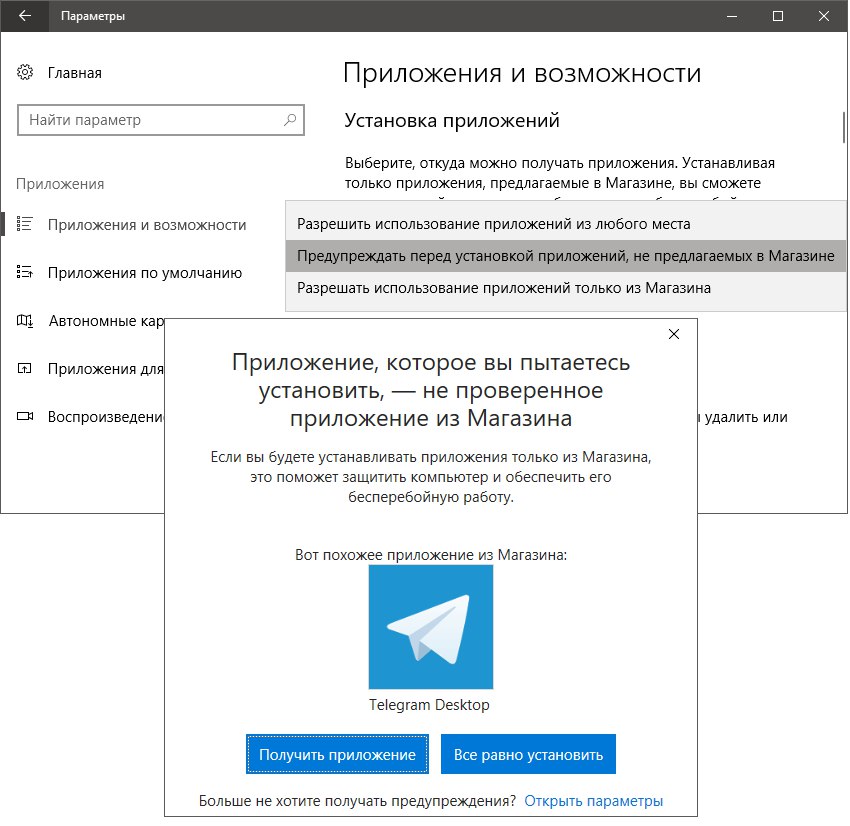Select Предупреждать перед установкой приложений option
Viewport: 850px width, 826px height.
(566, 256)
